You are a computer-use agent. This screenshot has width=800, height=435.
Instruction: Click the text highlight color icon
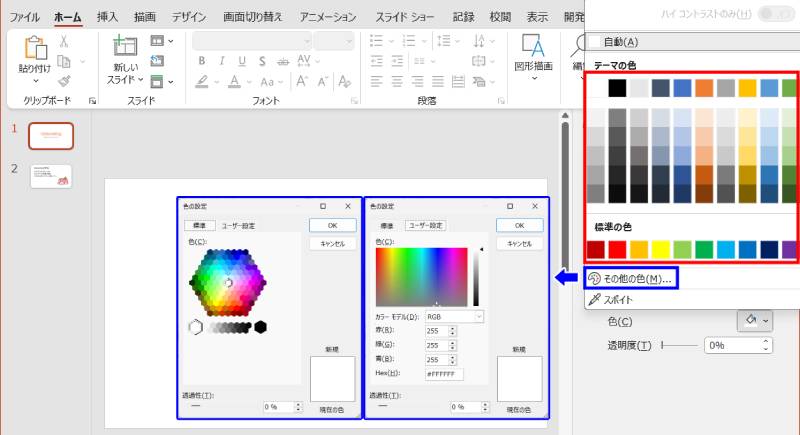coord(203,82)
